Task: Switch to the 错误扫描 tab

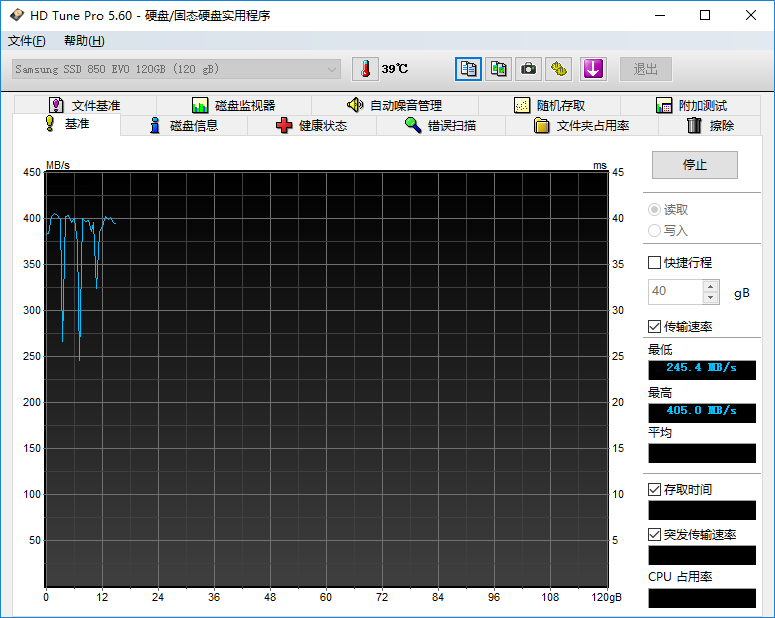Action: tap(441, 125)
